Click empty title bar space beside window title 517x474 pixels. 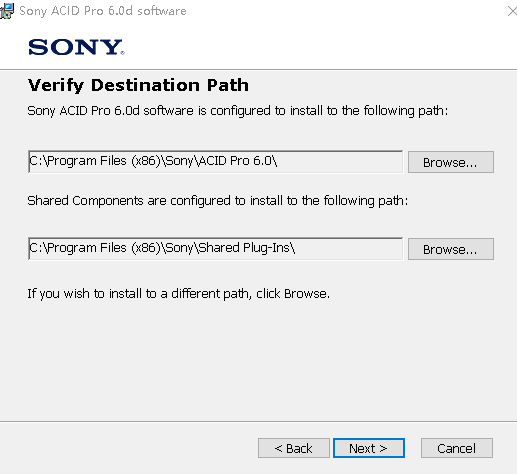[x=343, y=11]
